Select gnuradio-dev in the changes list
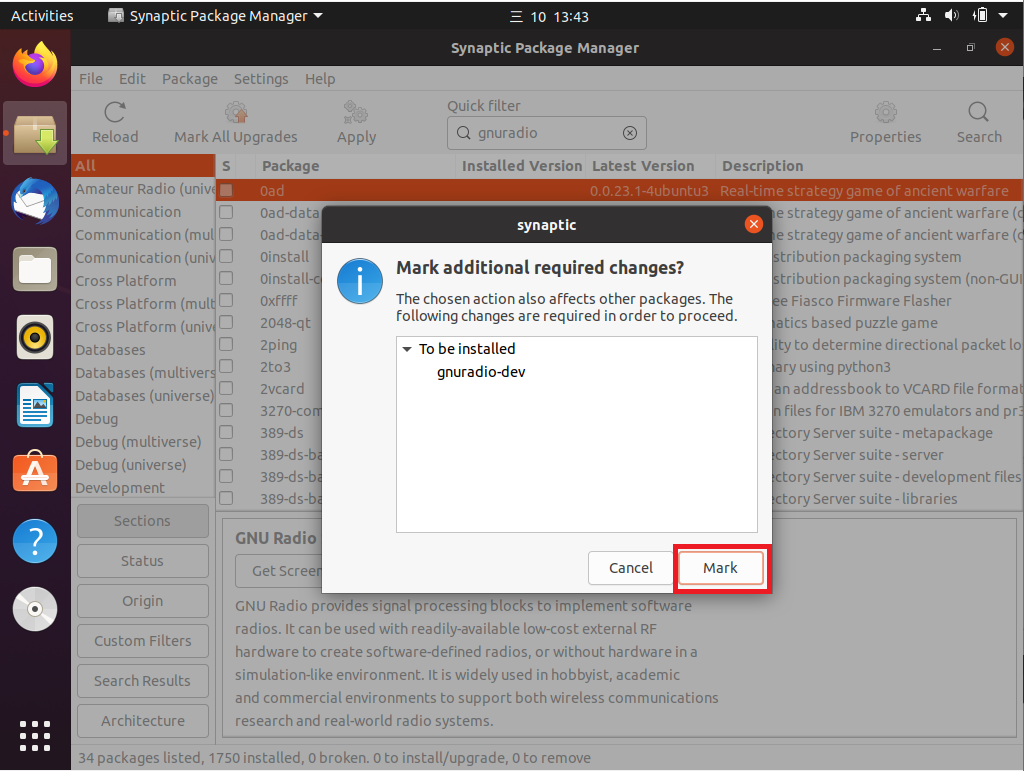Screen dimensions: 1024x771 pyautogui.click(x=481, y=372)
